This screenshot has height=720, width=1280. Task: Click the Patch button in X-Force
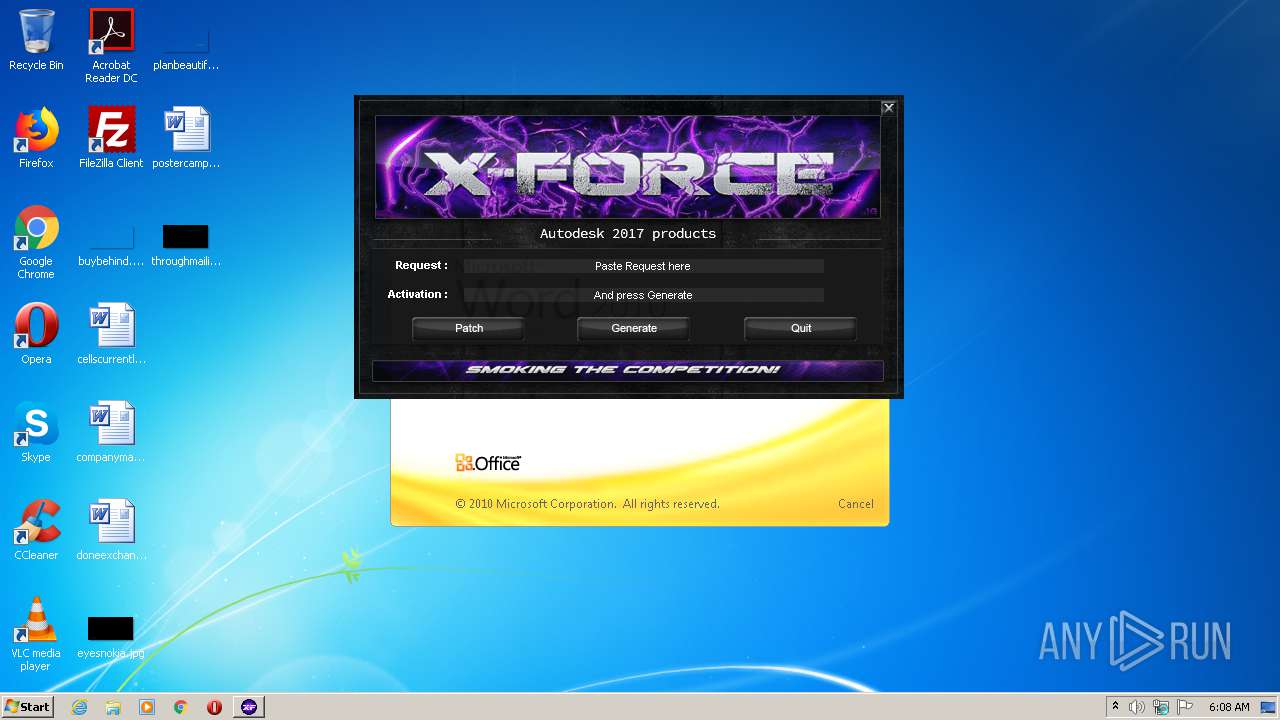[469, 328]
